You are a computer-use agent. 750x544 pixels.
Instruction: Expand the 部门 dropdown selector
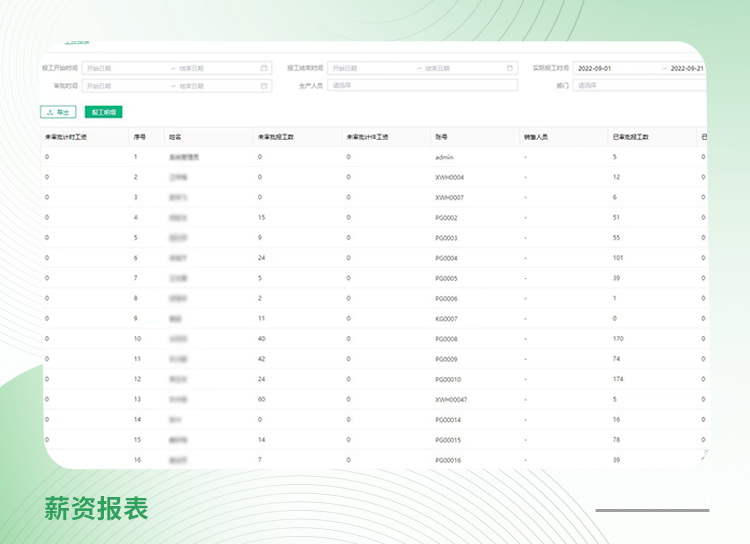(x=640, y=86)
